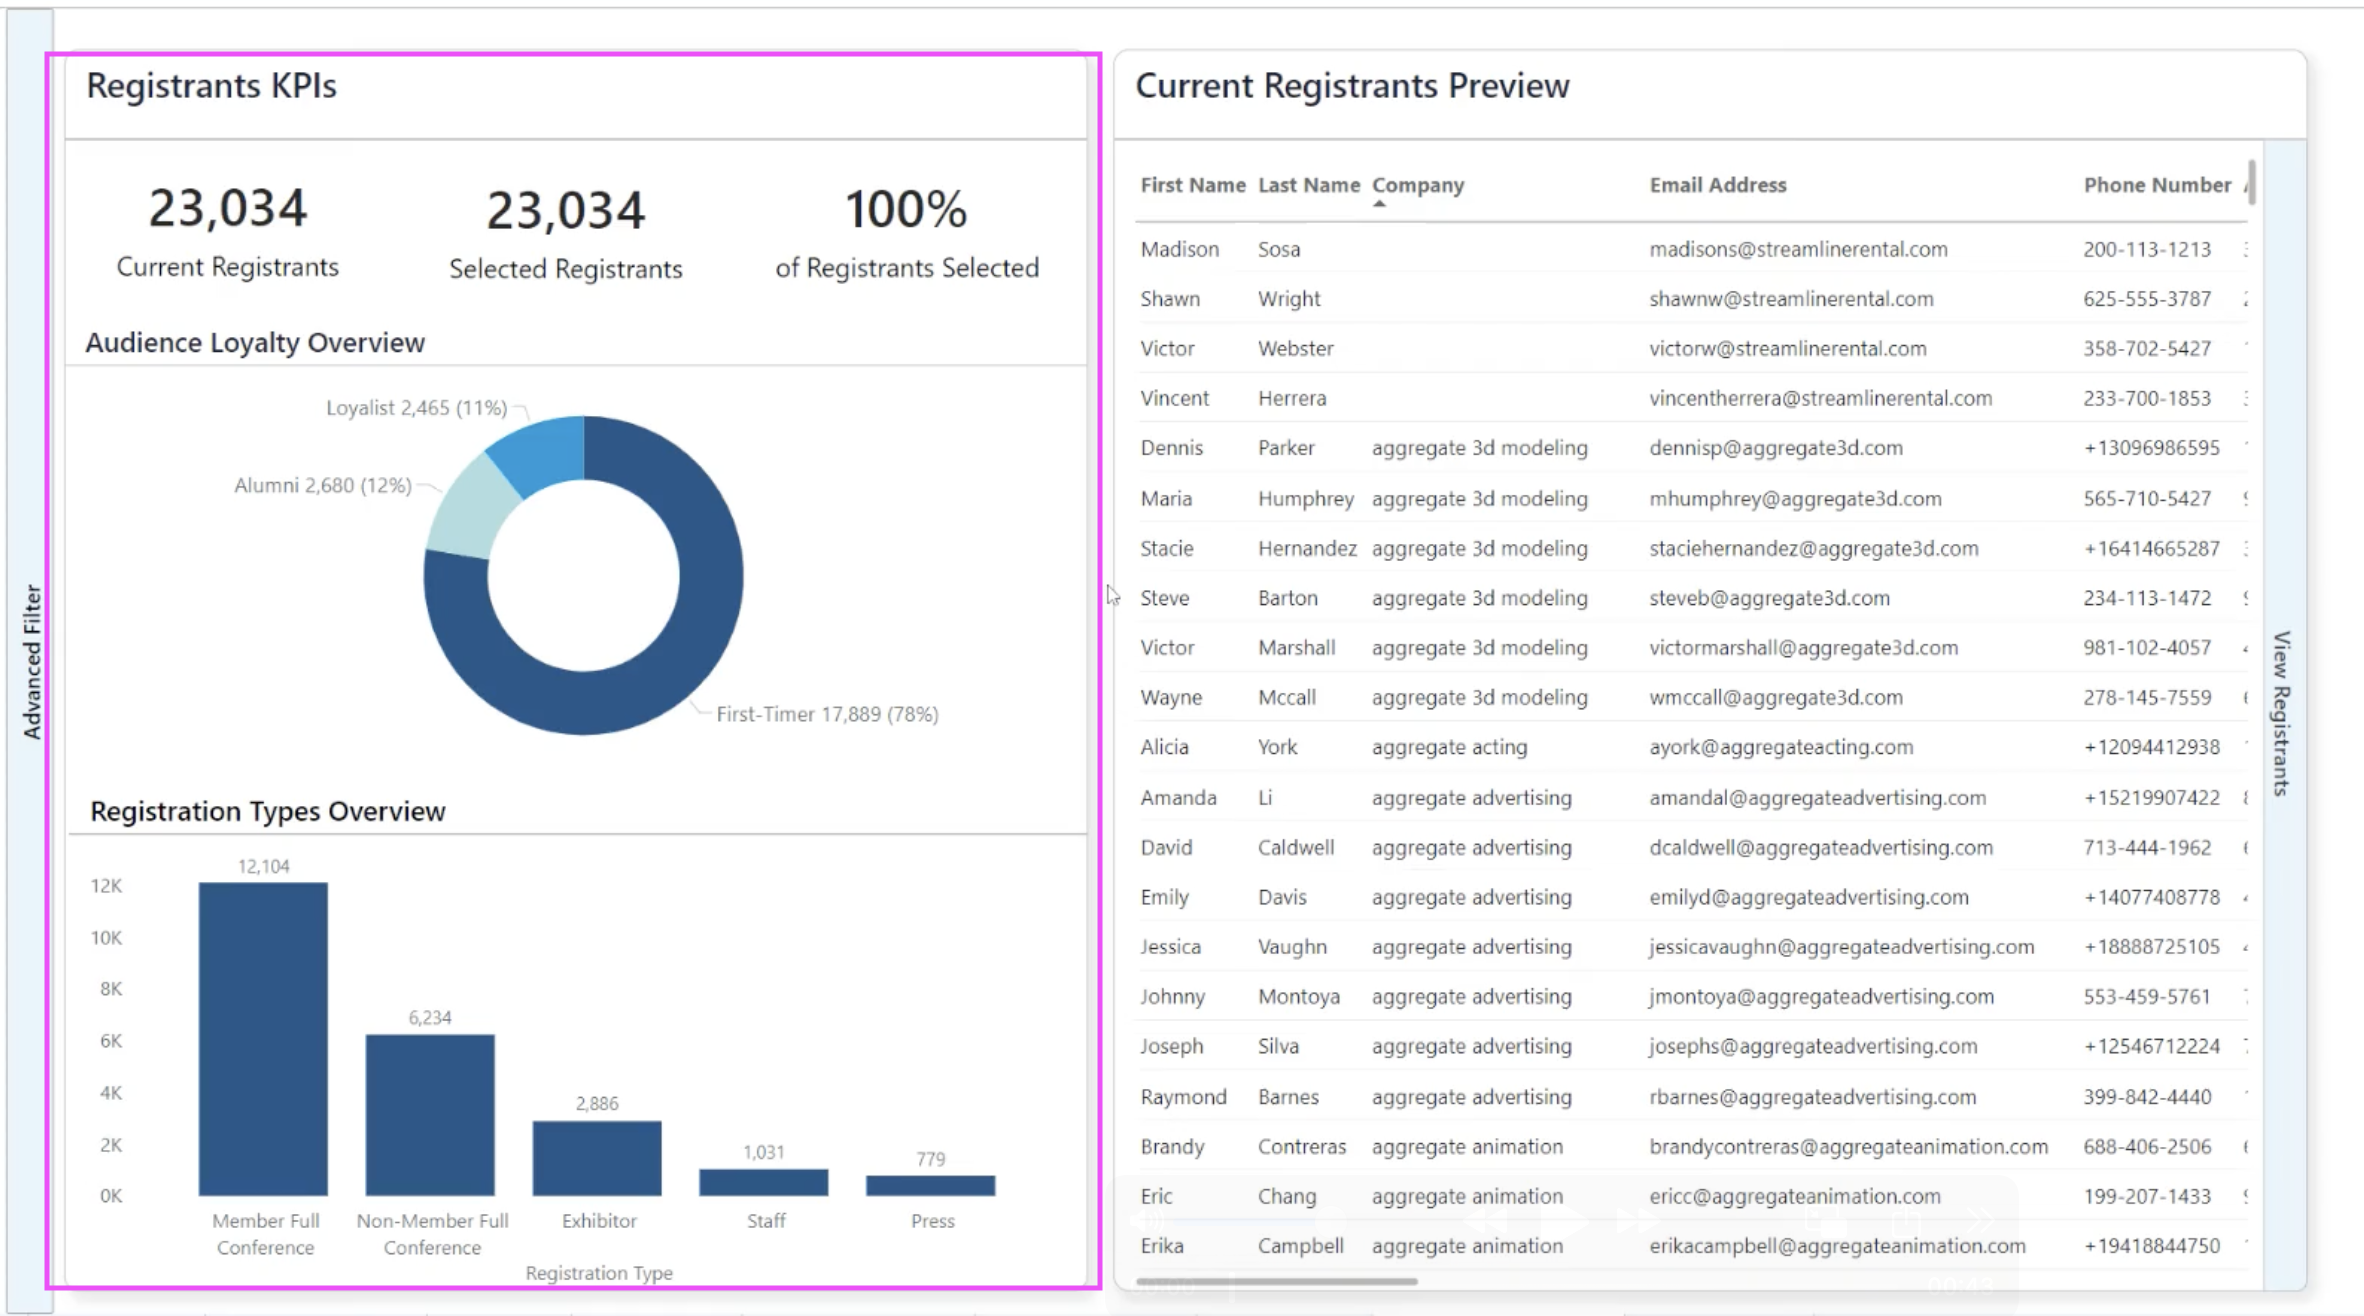
Task: Click the 'aggregate acting' company cell
Action: click(x=1449, y=747)
